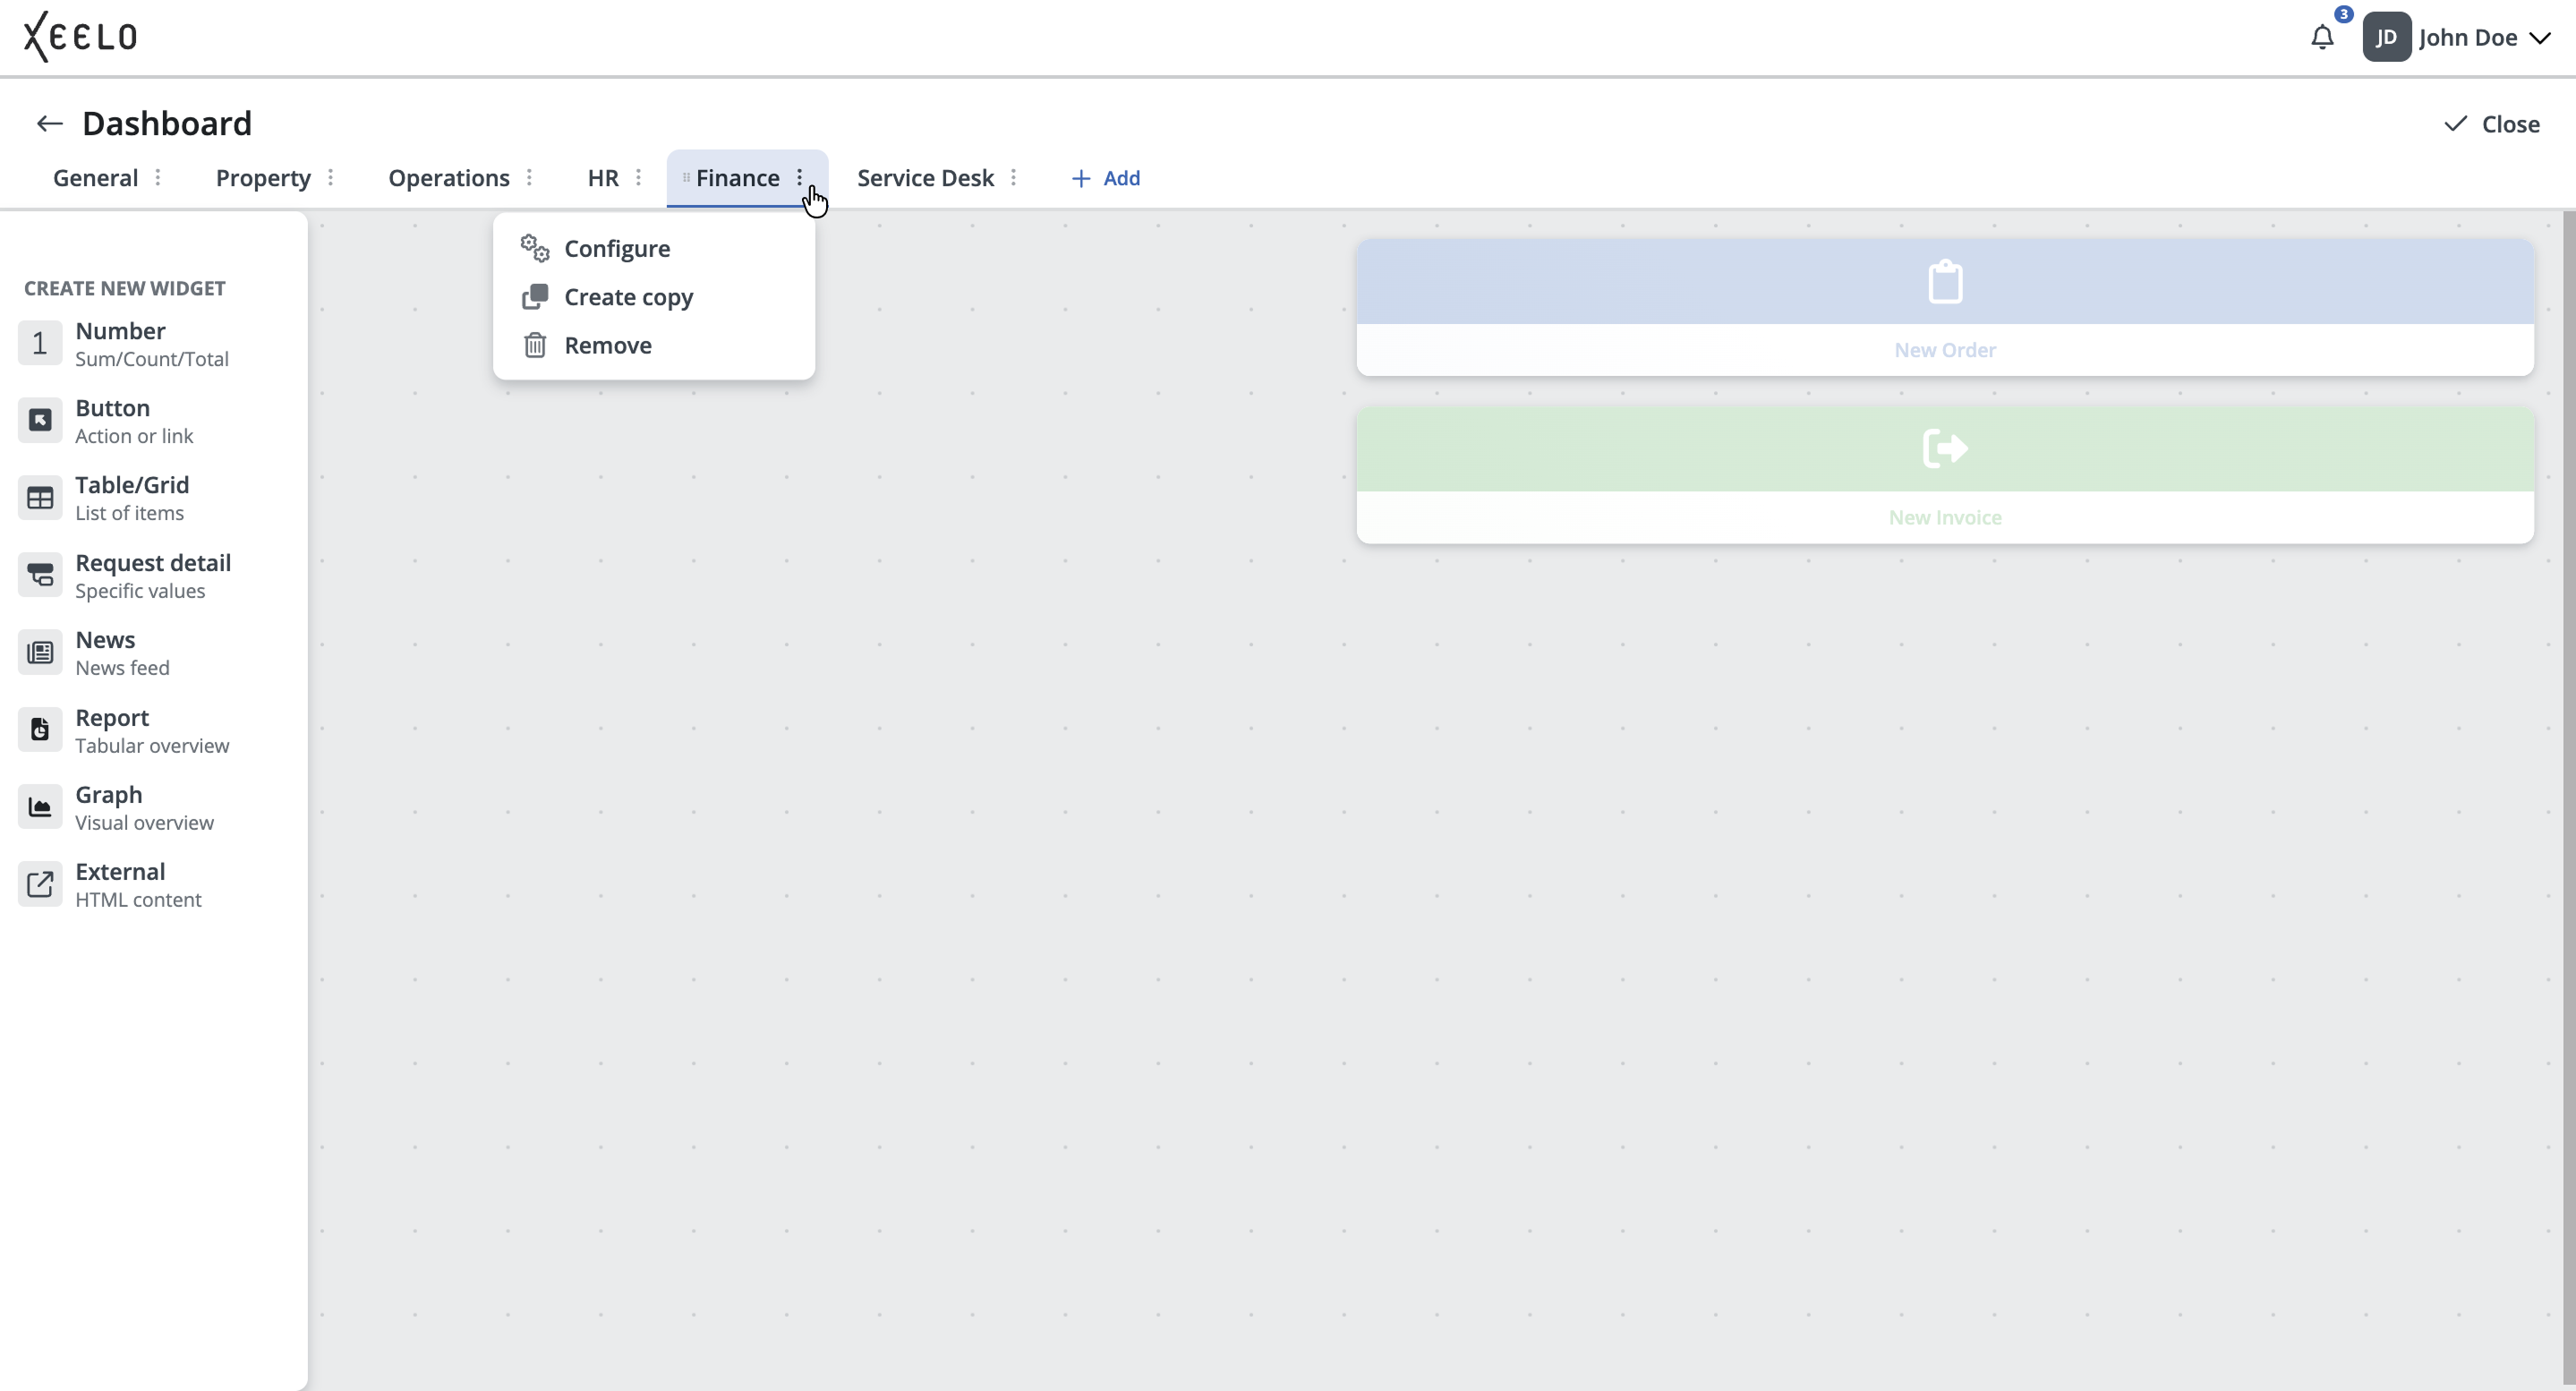Open the notifications bell
Screen dimensions: 2576x1391
pos(2322,38)
